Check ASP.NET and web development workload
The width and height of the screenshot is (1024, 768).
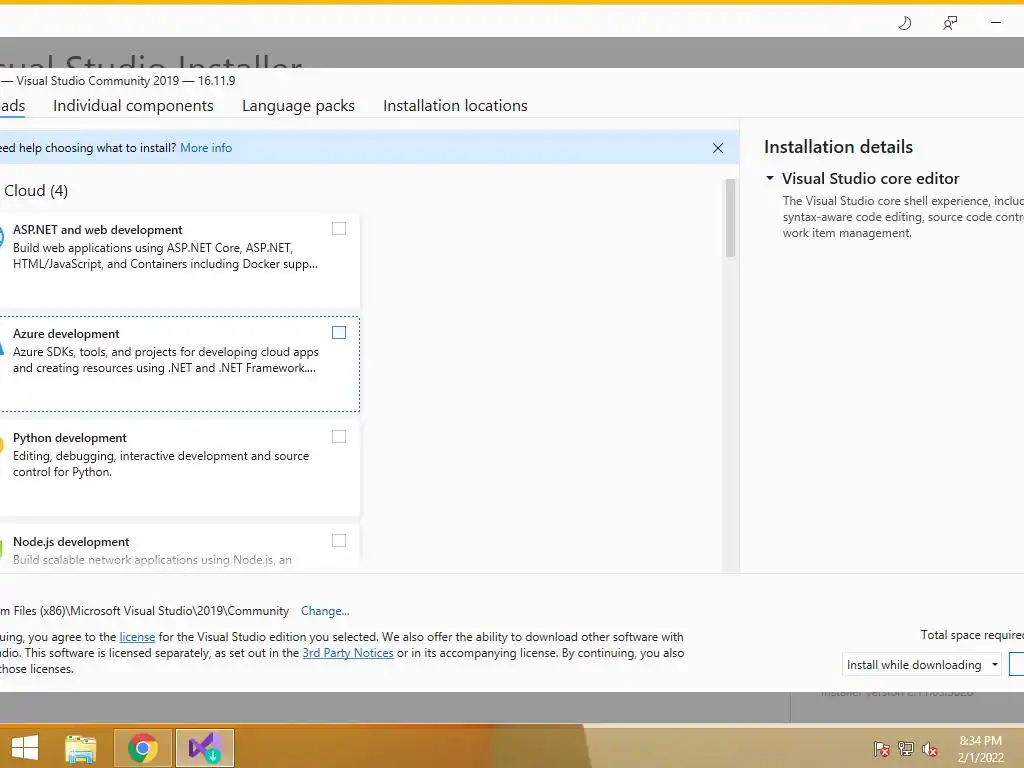pyautogui.click(x=339, y=229)
